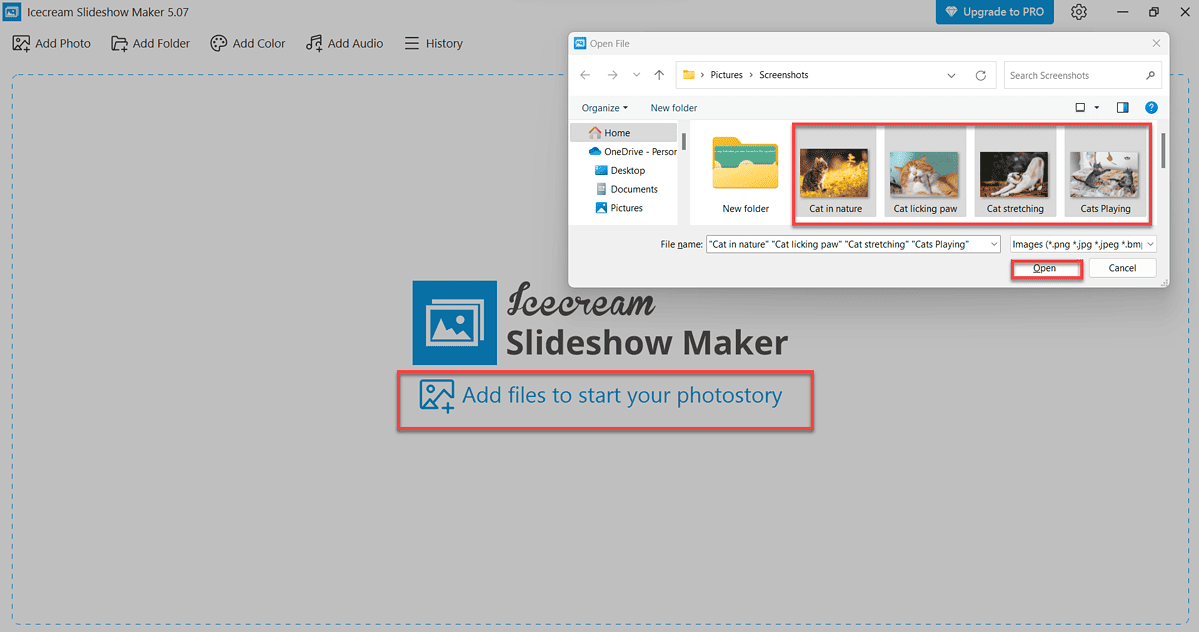This screenshot has width=1199, height=632.
Task: Select the yellow New folder item
Action: point(746,174)
